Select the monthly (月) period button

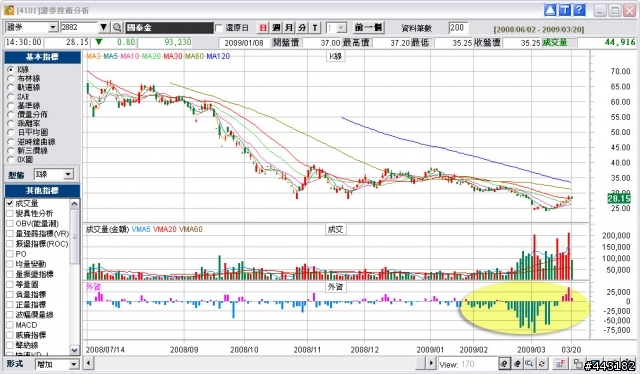289,28
